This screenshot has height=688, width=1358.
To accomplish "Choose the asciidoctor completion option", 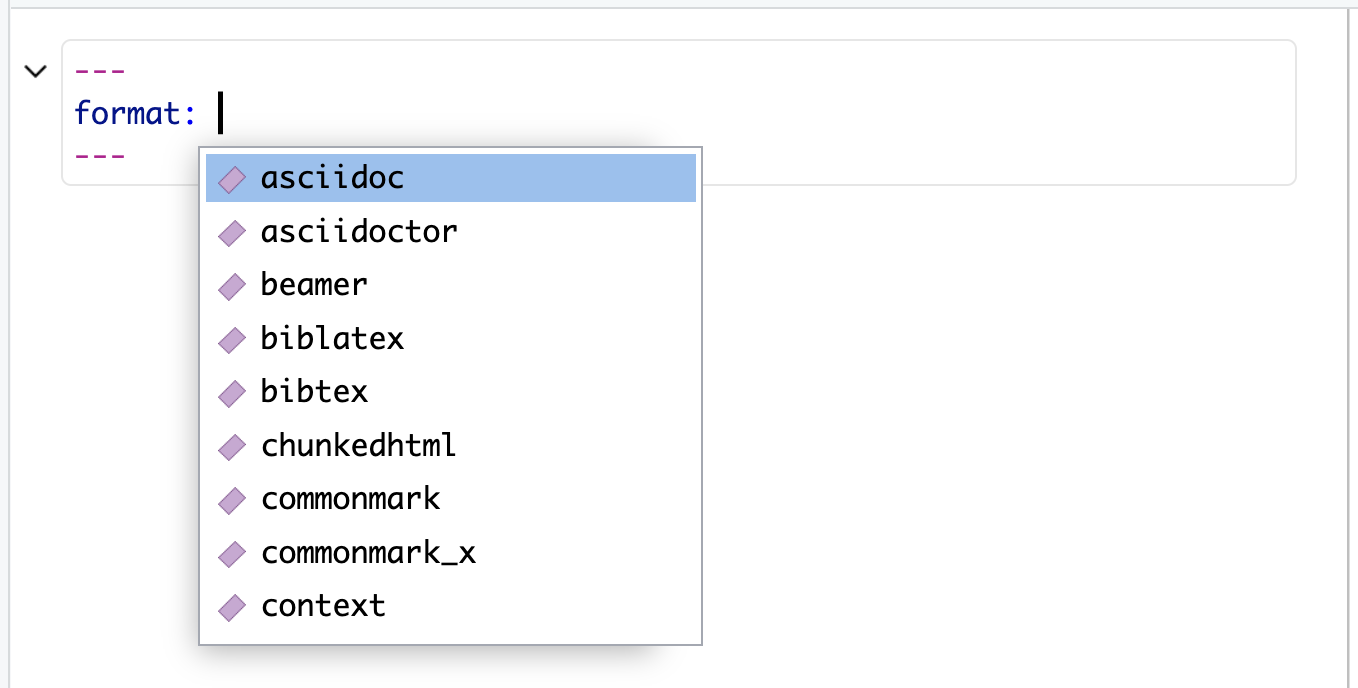I will (x=358, y=232).
